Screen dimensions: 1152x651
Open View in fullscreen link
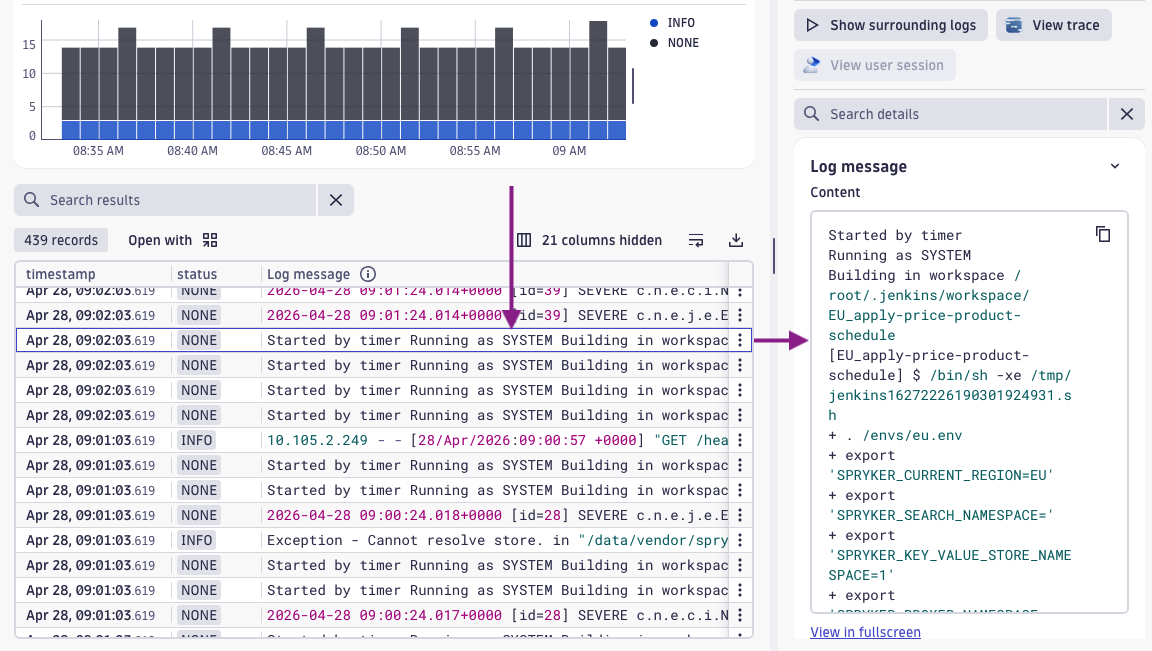click(x=865, y=632)
